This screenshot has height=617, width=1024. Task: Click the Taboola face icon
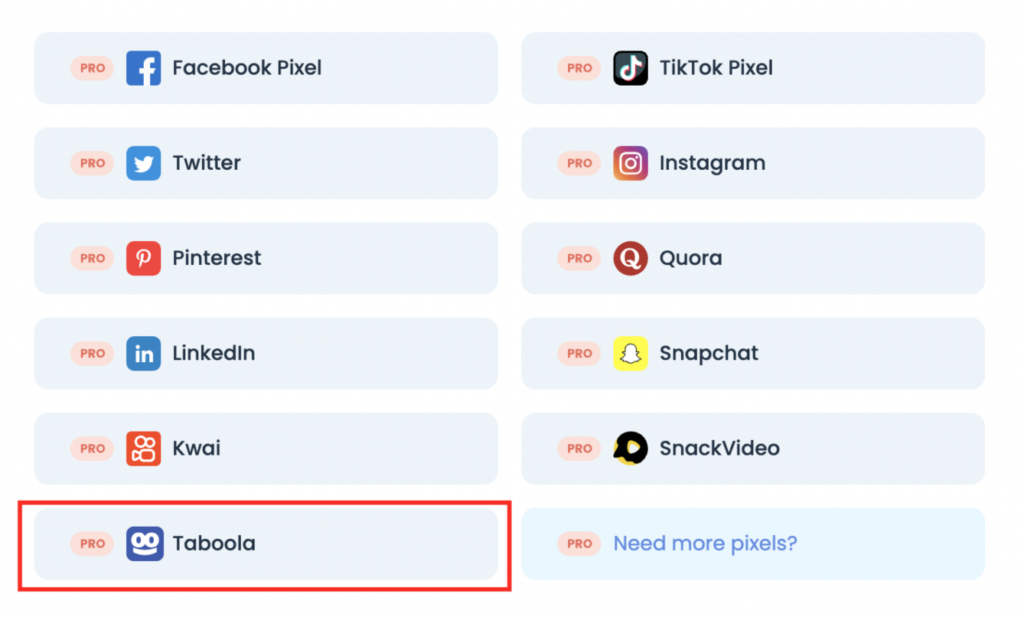(x=144, y=543)
